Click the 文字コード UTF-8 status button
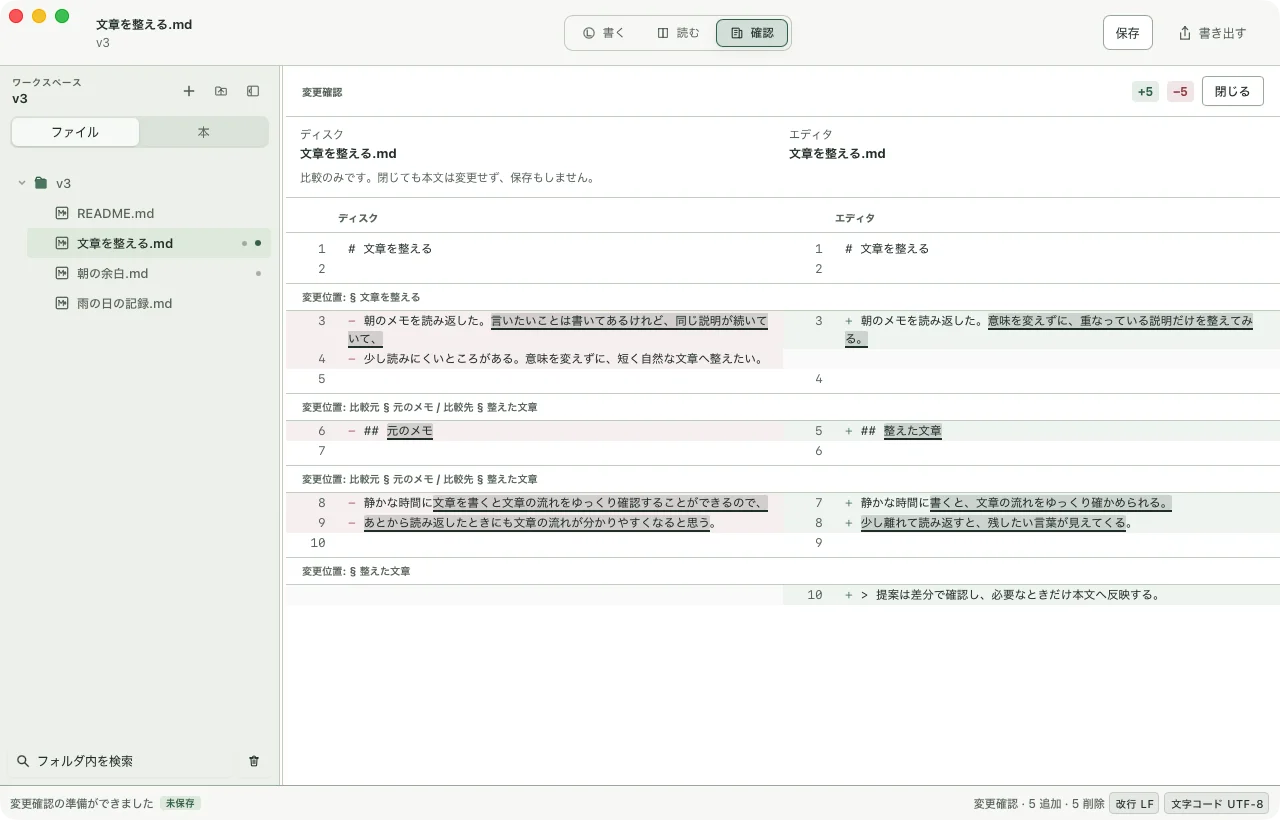 (x=1216, y=804)
